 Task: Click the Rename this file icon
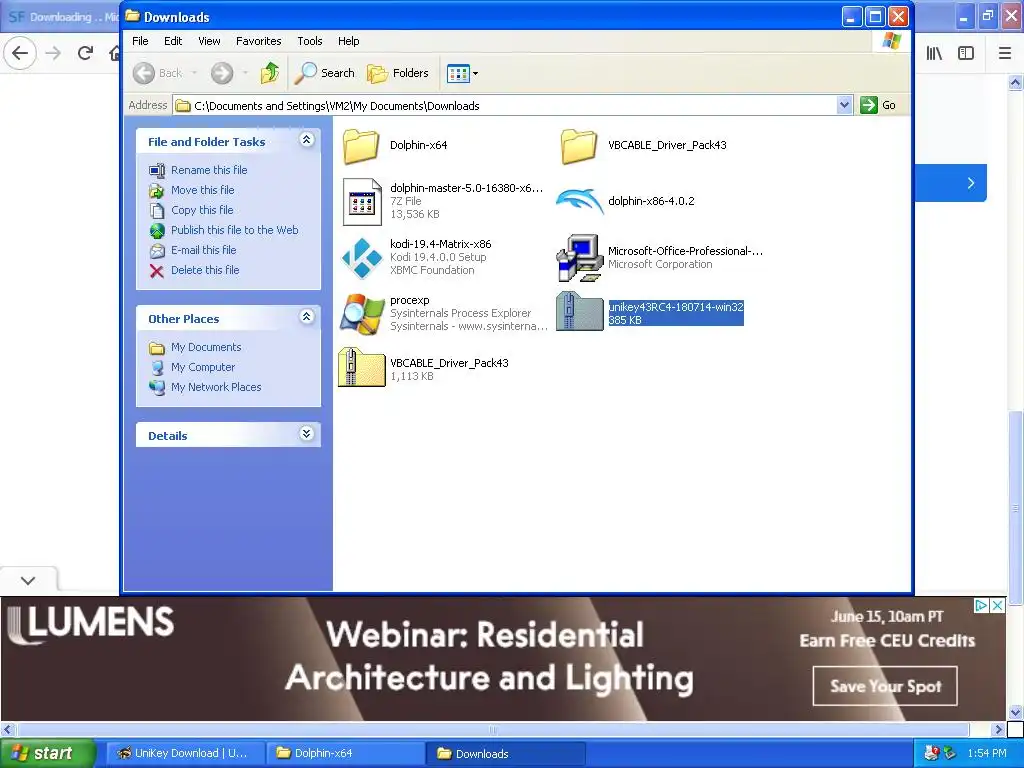coord(157,170)
